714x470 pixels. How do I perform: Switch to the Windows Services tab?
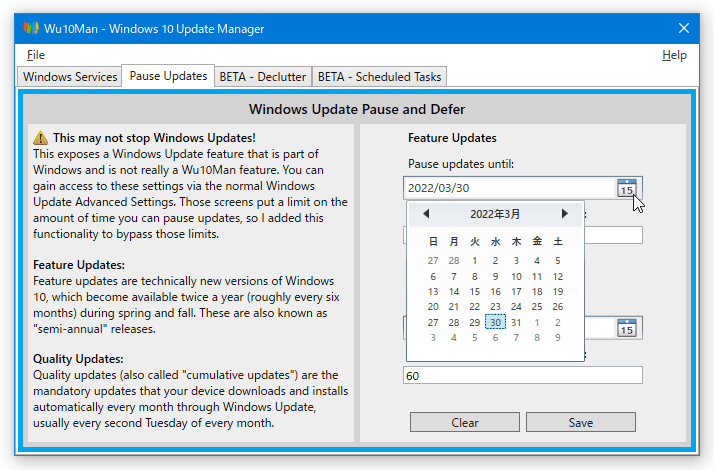[x=70, y=77]
